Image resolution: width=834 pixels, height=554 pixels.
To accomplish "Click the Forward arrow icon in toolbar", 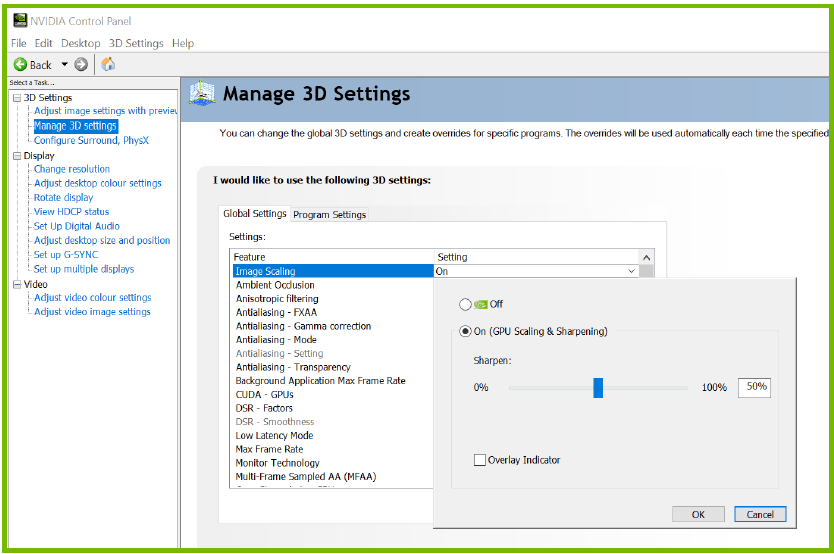I will 81,65.
